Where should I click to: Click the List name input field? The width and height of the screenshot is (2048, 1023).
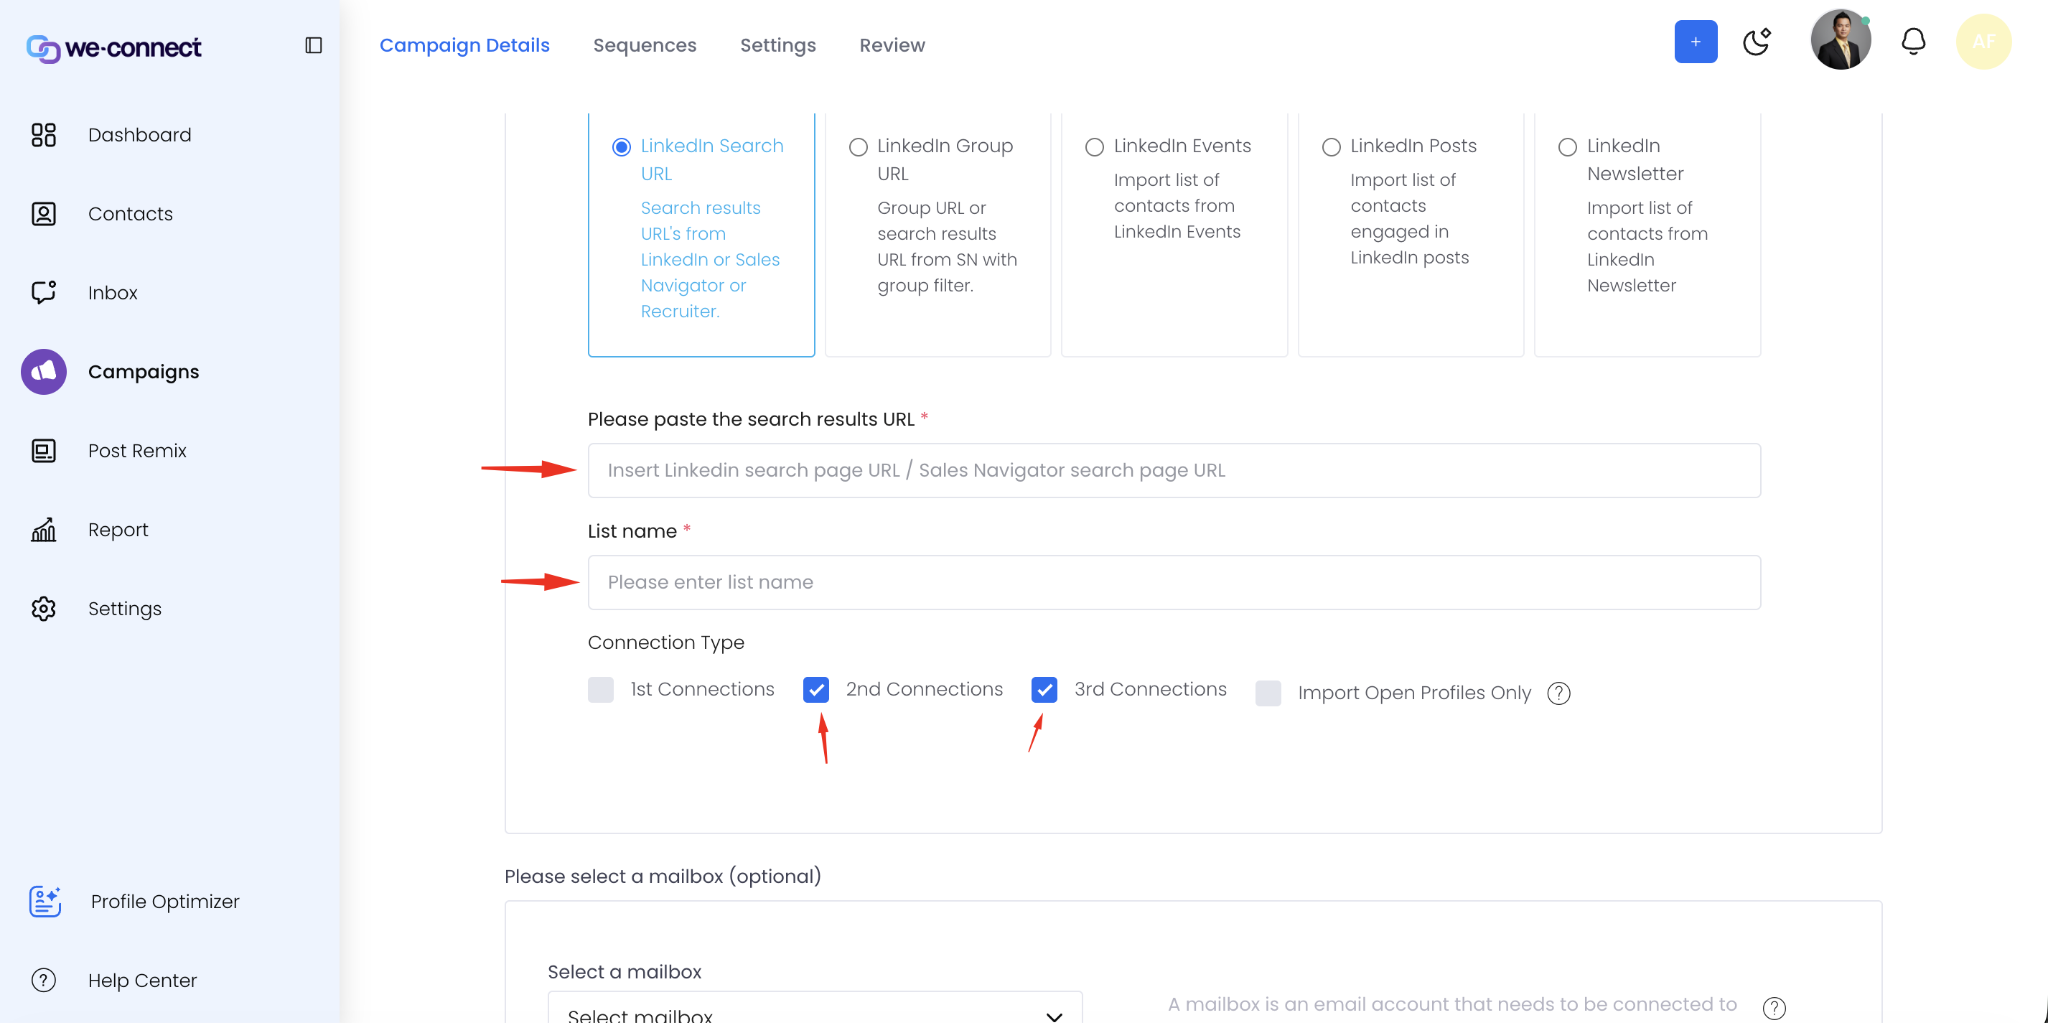pyautogui.click(x=1174, y=583)
